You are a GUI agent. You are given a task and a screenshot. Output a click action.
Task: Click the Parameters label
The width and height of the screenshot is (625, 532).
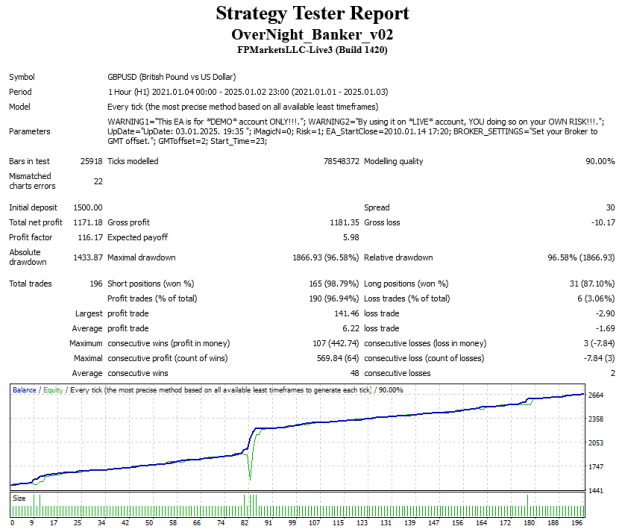click(x=29, y=132)
